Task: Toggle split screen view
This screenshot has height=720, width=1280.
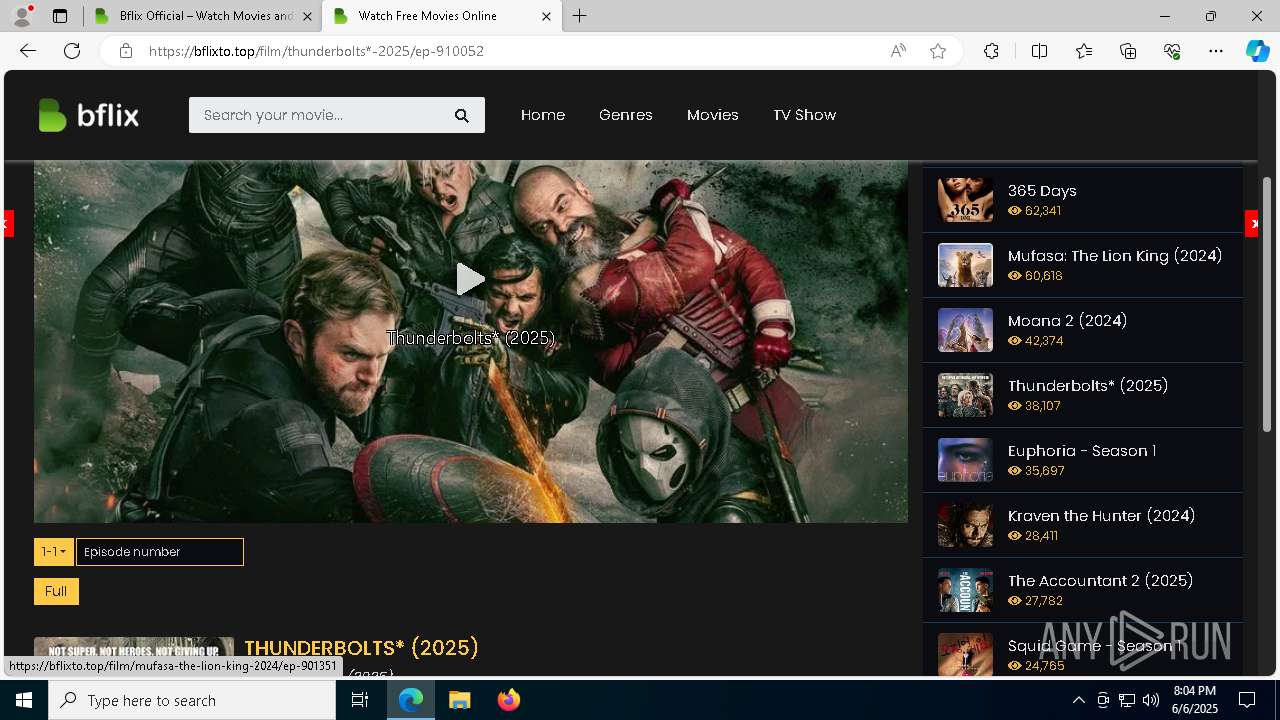Action: tap(1039, 51)
